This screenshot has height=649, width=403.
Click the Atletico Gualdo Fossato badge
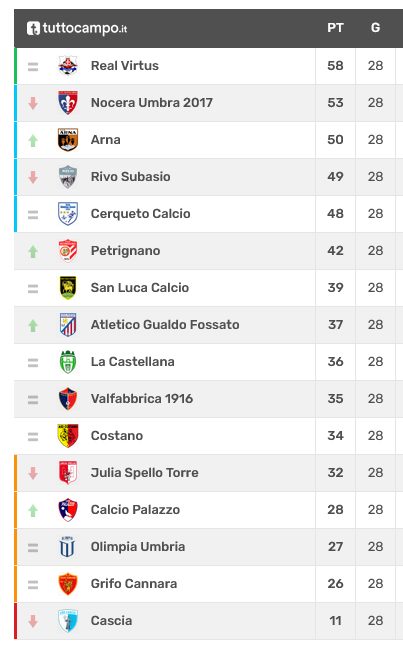pyautogui.click(x=68, y=324)
